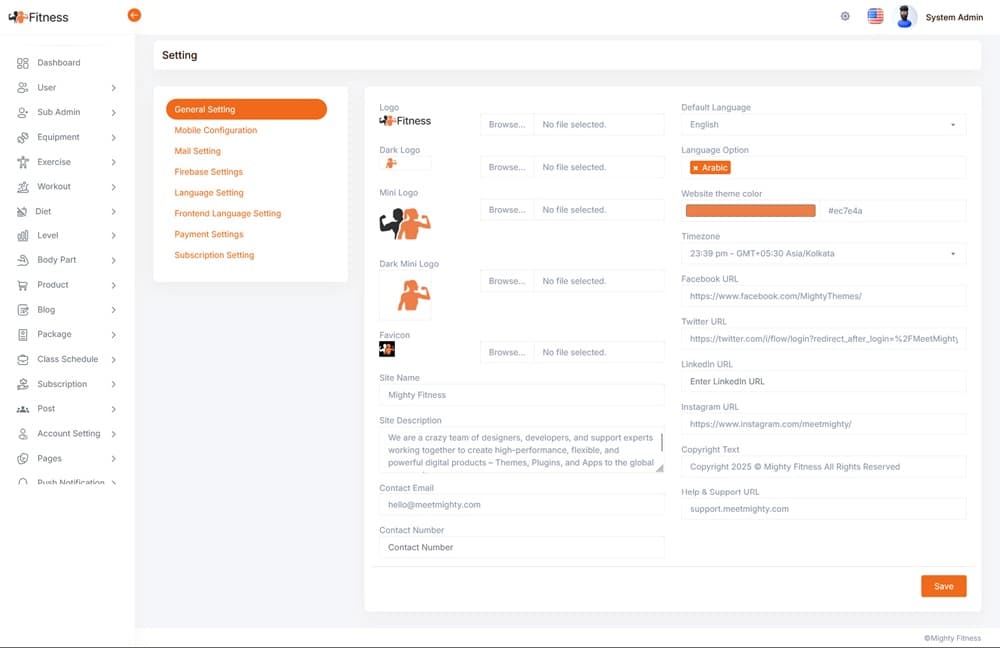Switch to Mobile Configuration settings tab
The image size is (1000, 648).
tap(216, 130)
